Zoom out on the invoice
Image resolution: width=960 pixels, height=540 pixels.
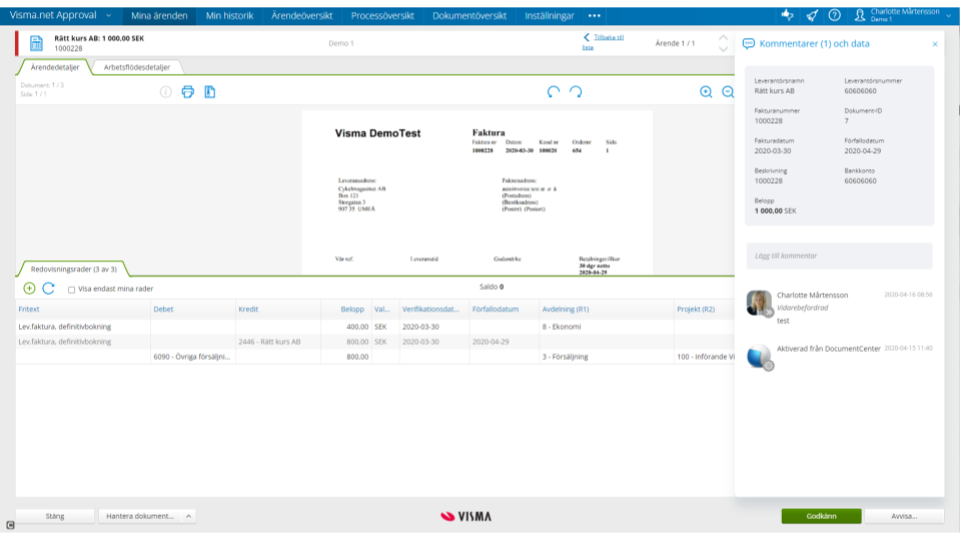click(x=727, y=92)
